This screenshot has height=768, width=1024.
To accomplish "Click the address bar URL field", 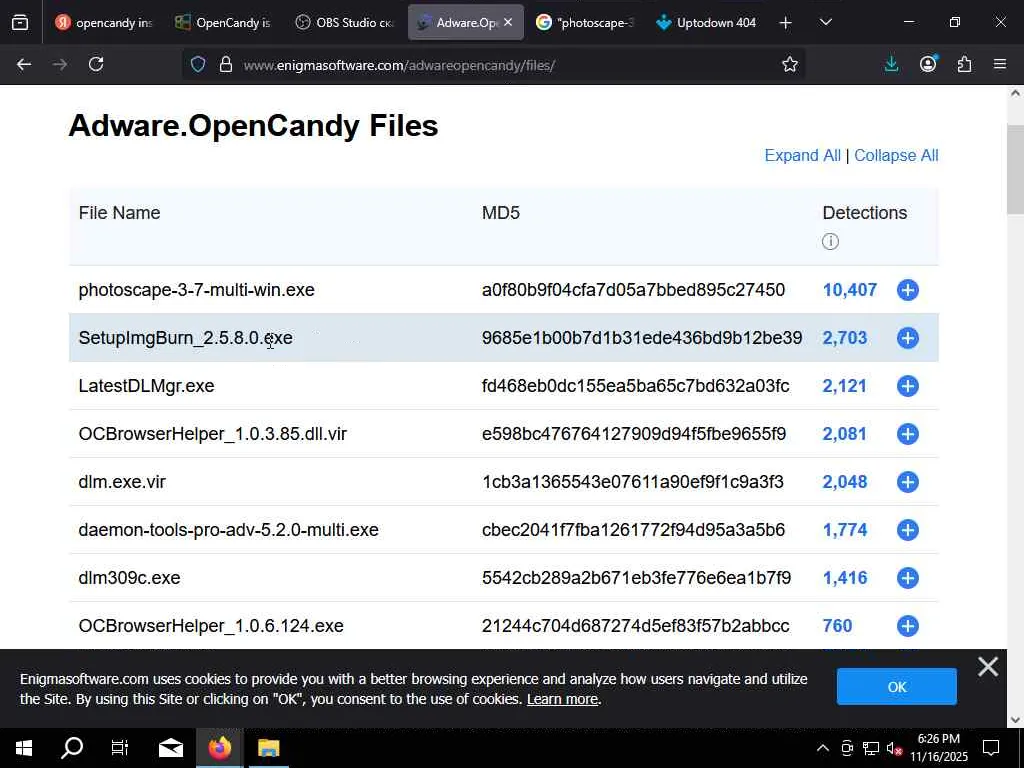I will (x=496, y=65).
